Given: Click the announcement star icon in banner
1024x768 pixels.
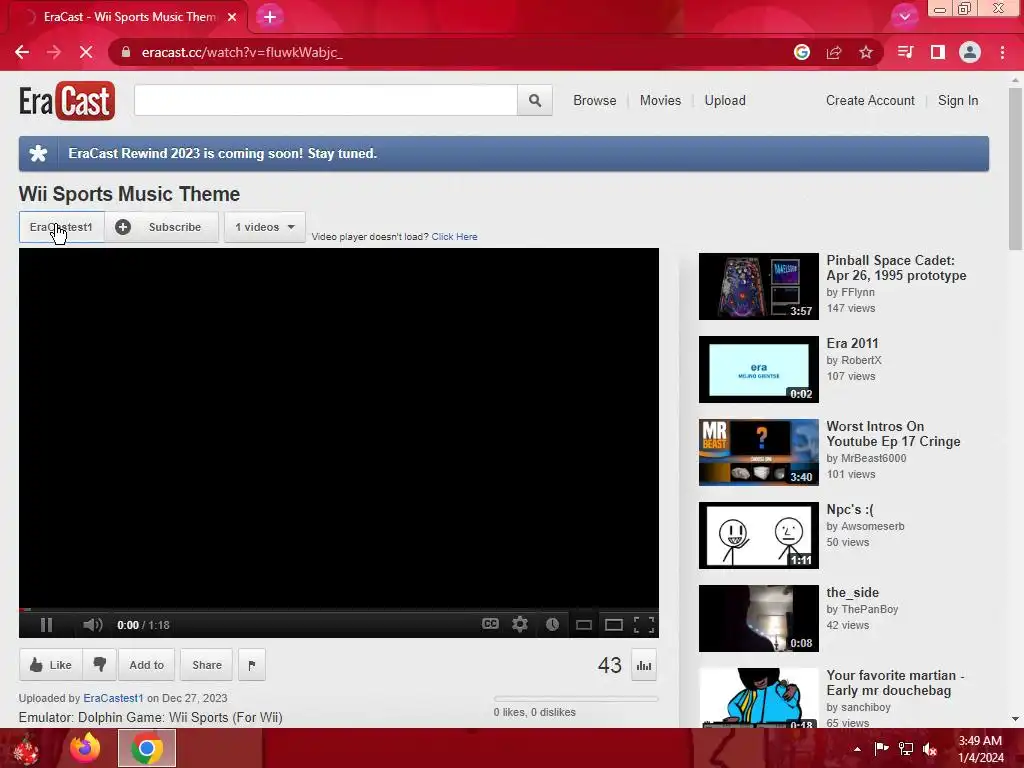Looking at the screenshot, I should coord(39,153).
